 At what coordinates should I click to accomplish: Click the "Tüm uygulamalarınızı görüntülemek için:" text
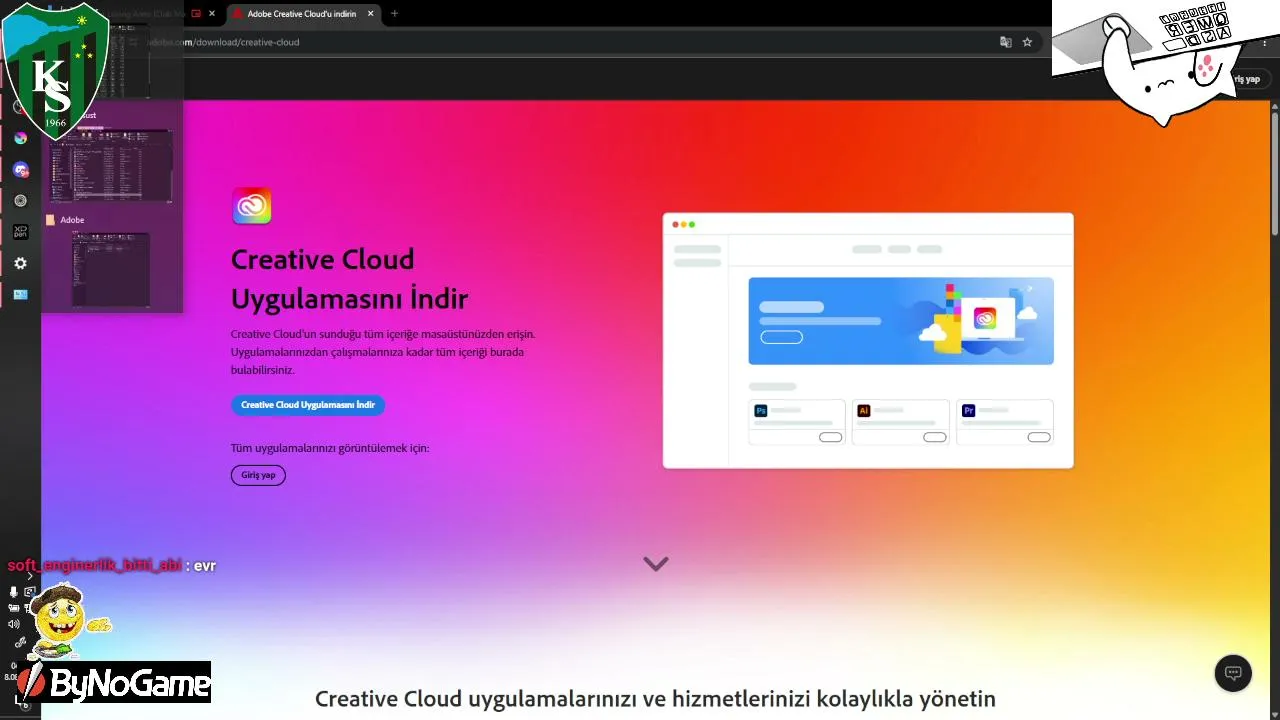tap(330, 448)
